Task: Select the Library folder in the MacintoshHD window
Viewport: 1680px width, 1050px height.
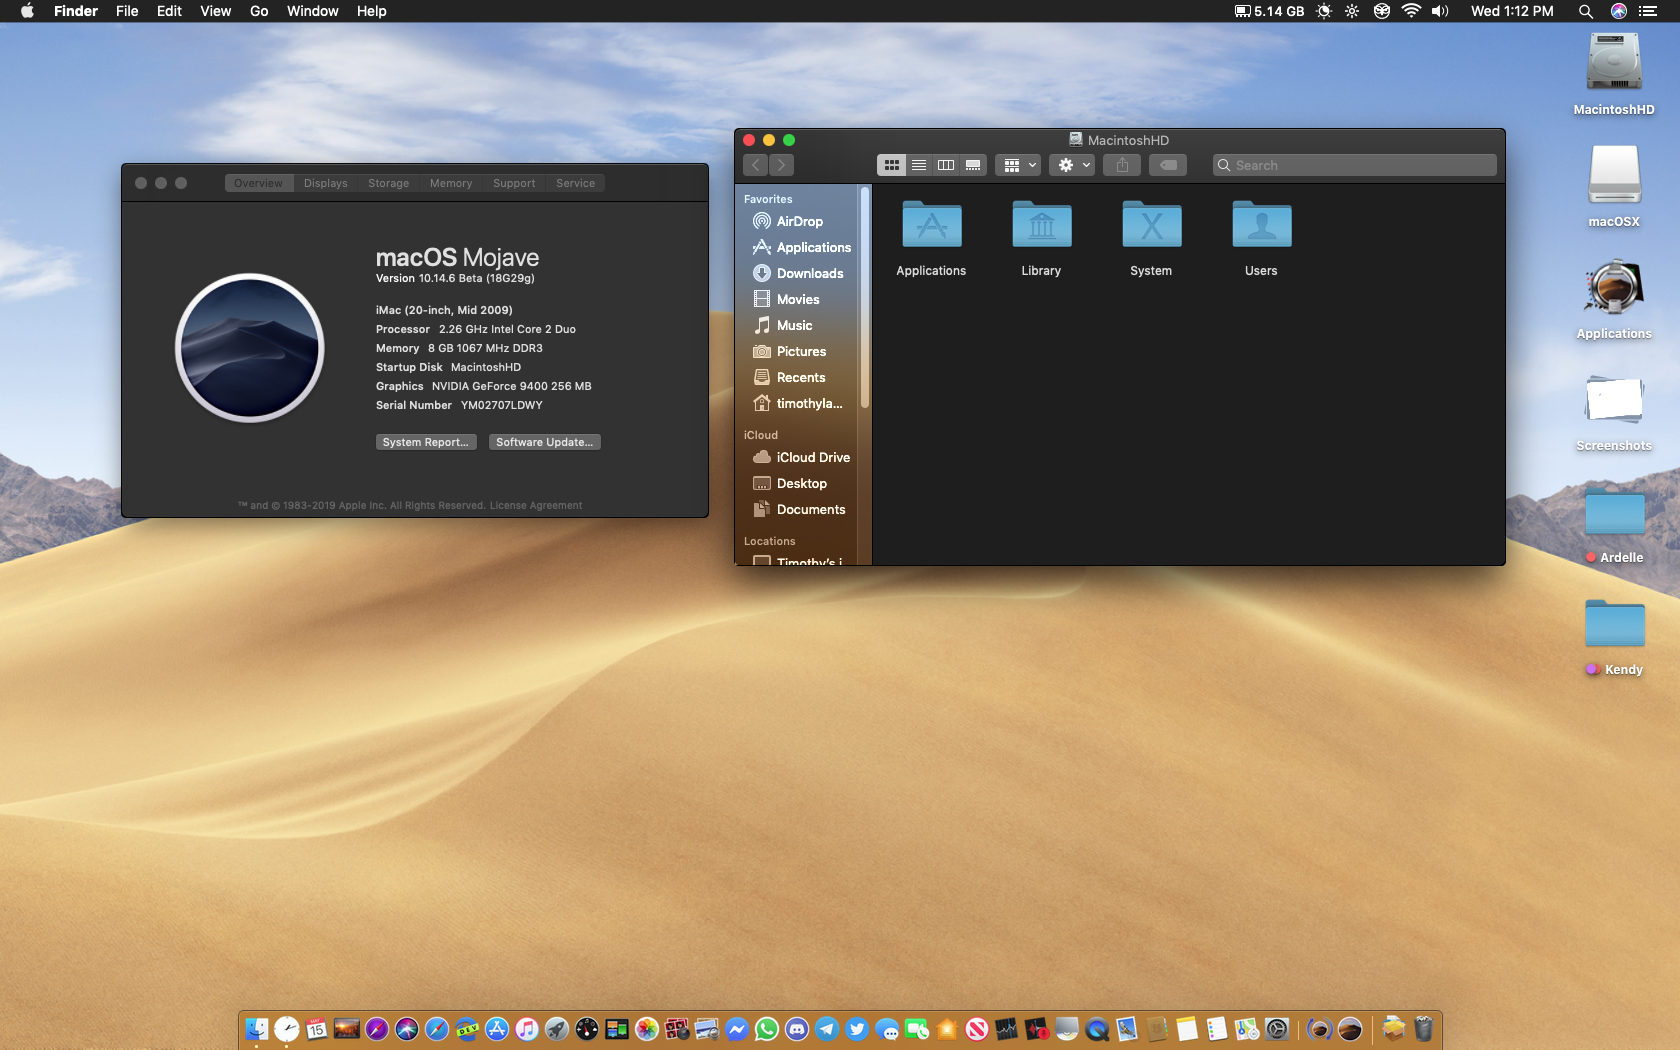Action: coord(1041,239)
